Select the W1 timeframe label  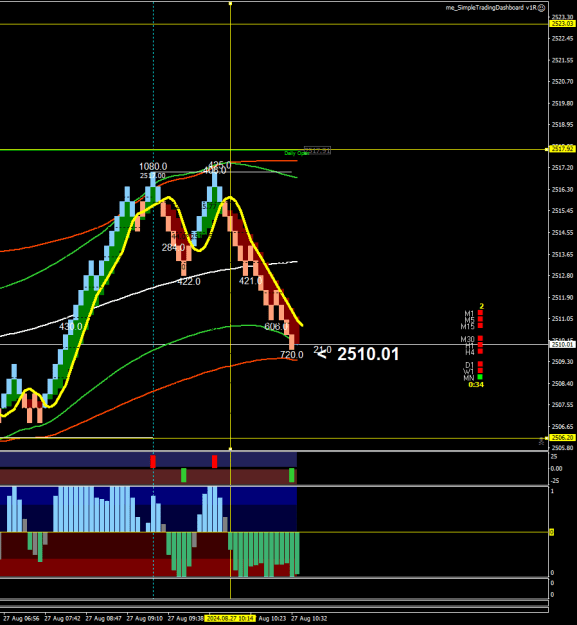[468, 371]
